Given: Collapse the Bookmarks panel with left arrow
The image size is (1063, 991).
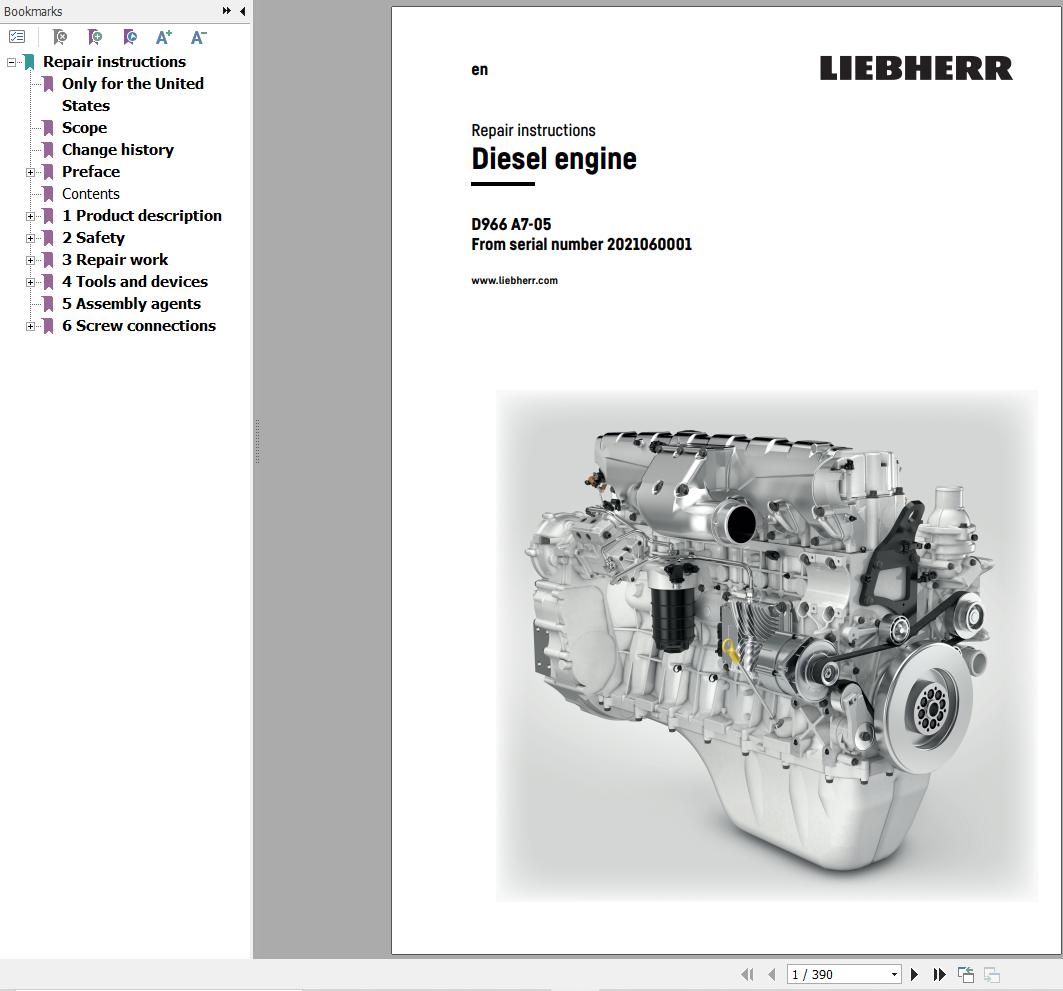Looking at the screenshot, I should click(241, 11).
